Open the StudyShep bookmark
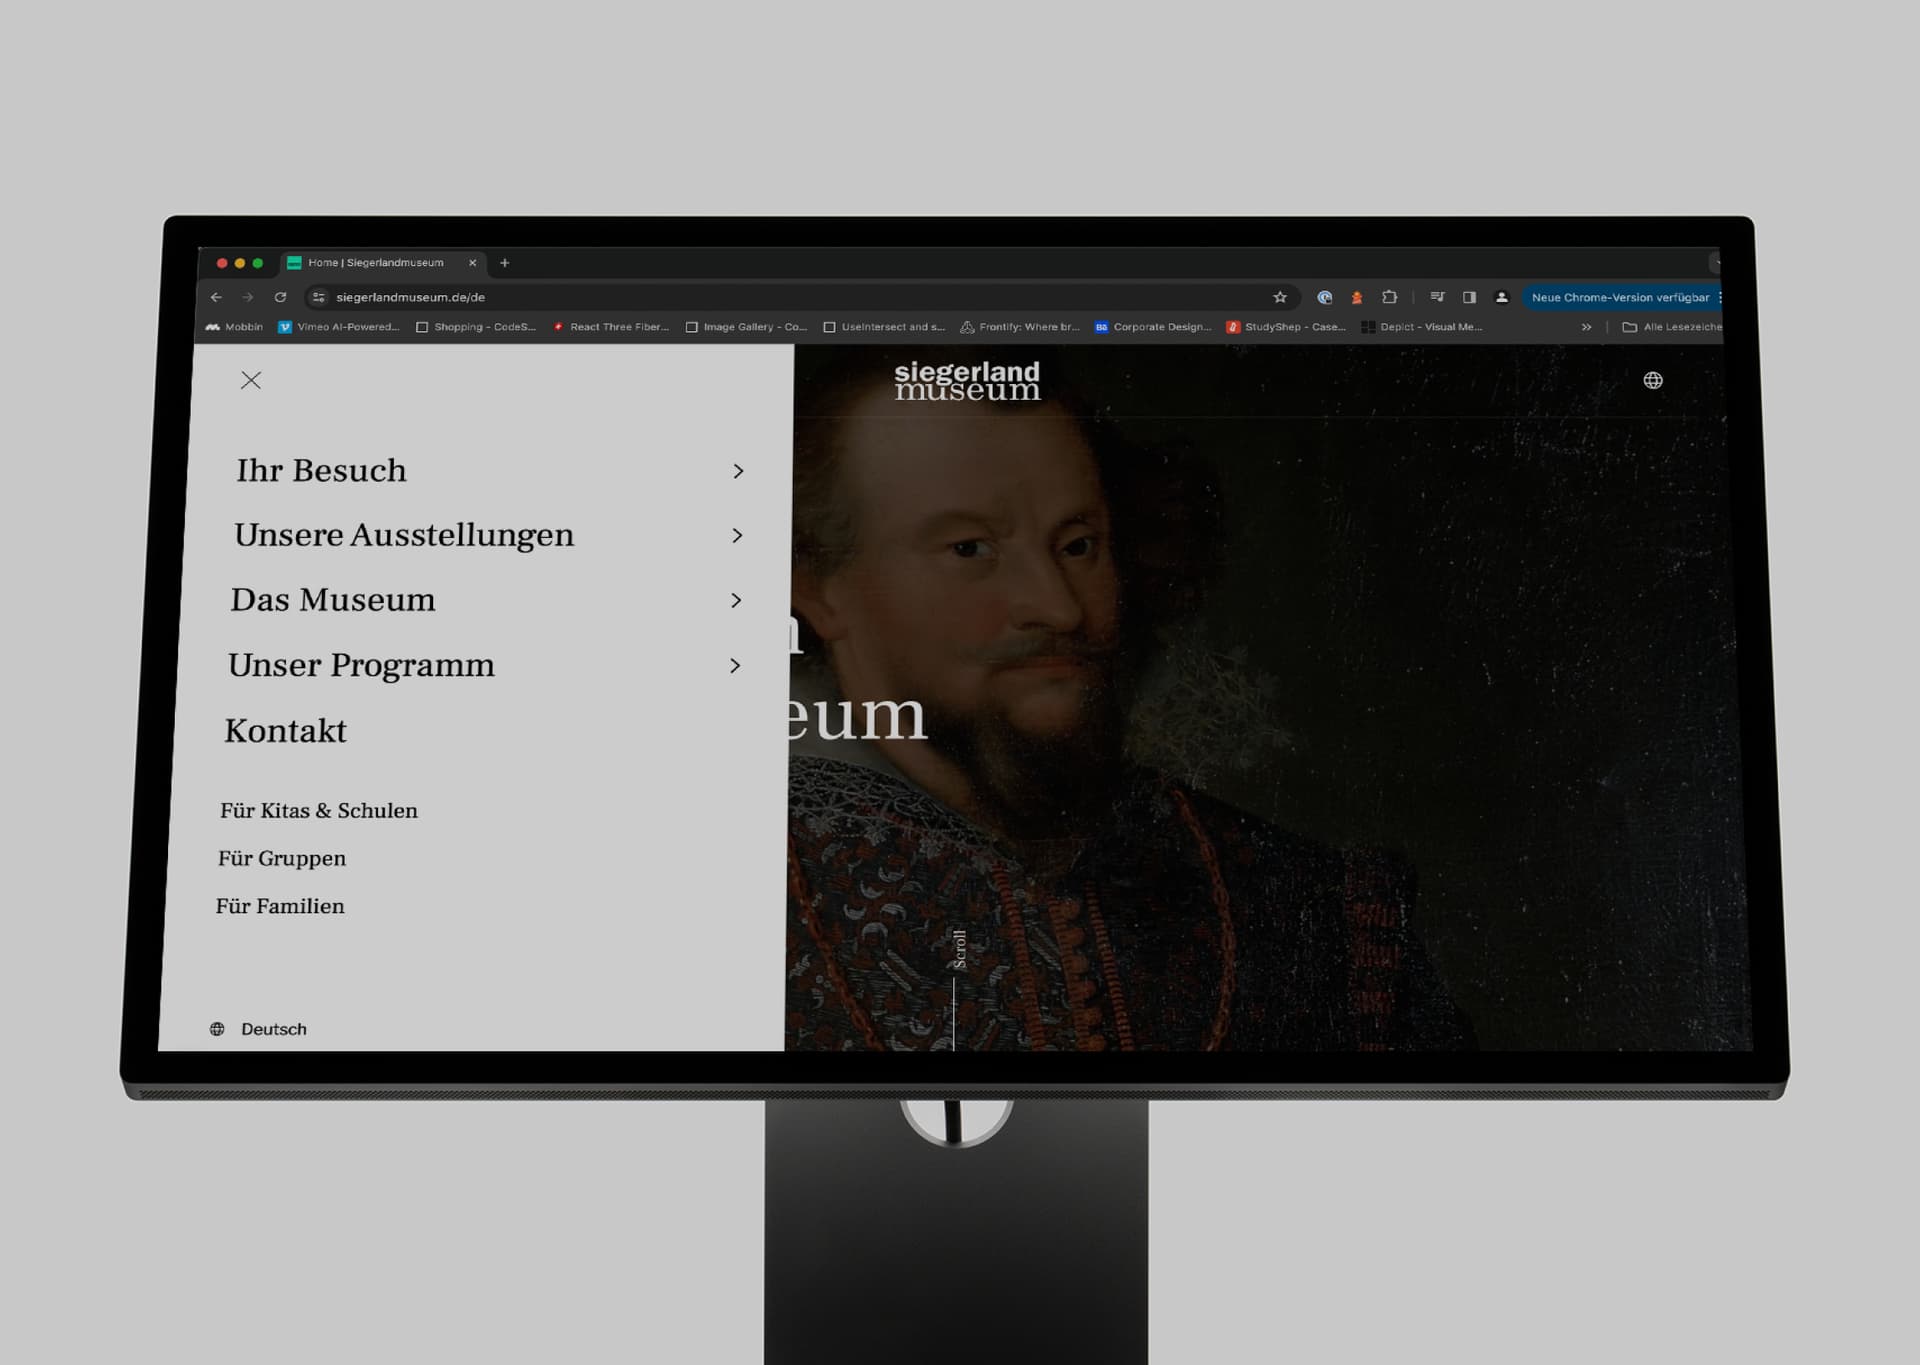The height and width of the screenshot is (1365, 1920). tap(1286, 327)
